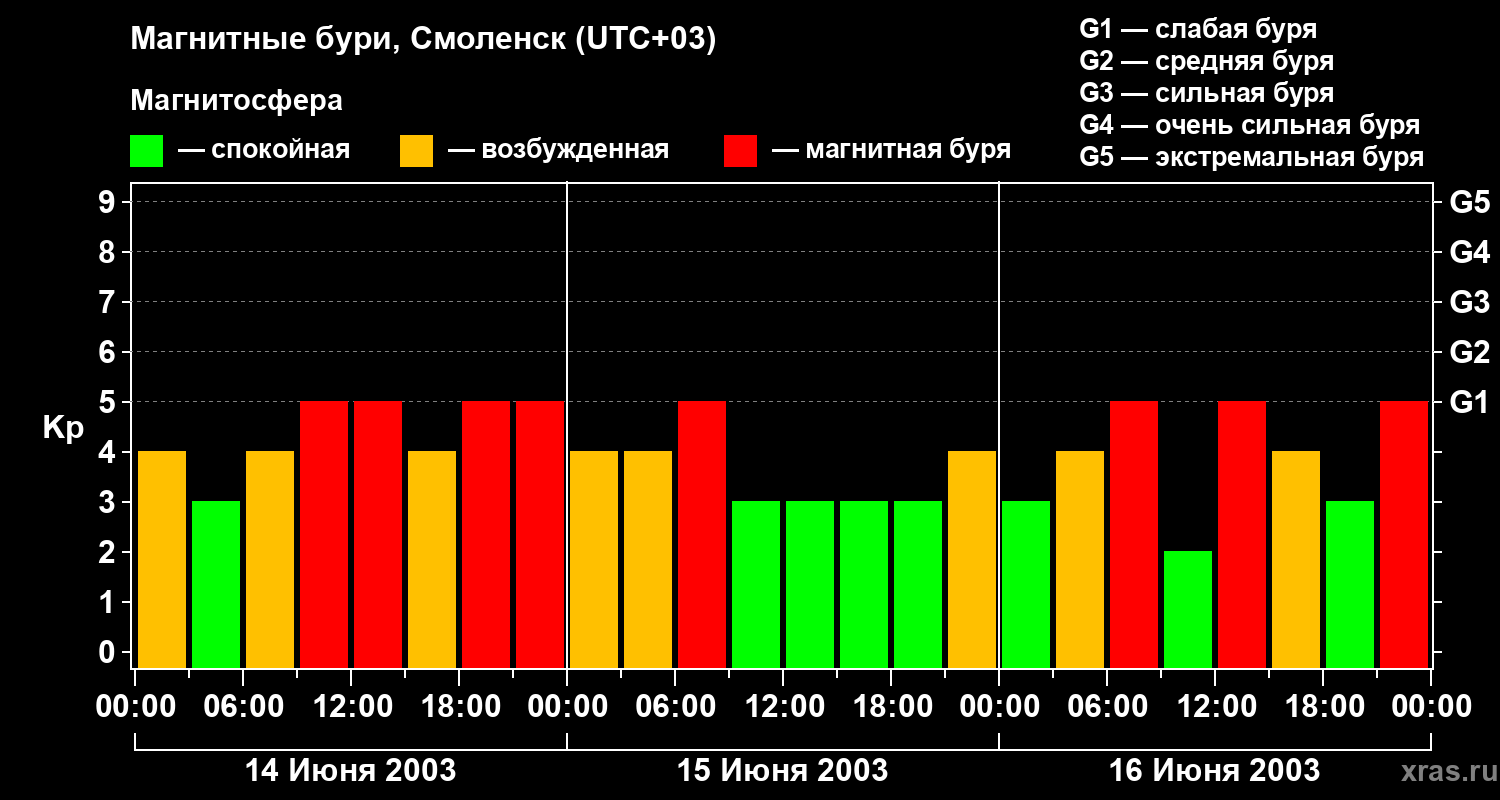This screenshot has width=1500, height=800.
Task: Click the Kp axis value 9
Action: pyautogui.click(x=108, y=202)
